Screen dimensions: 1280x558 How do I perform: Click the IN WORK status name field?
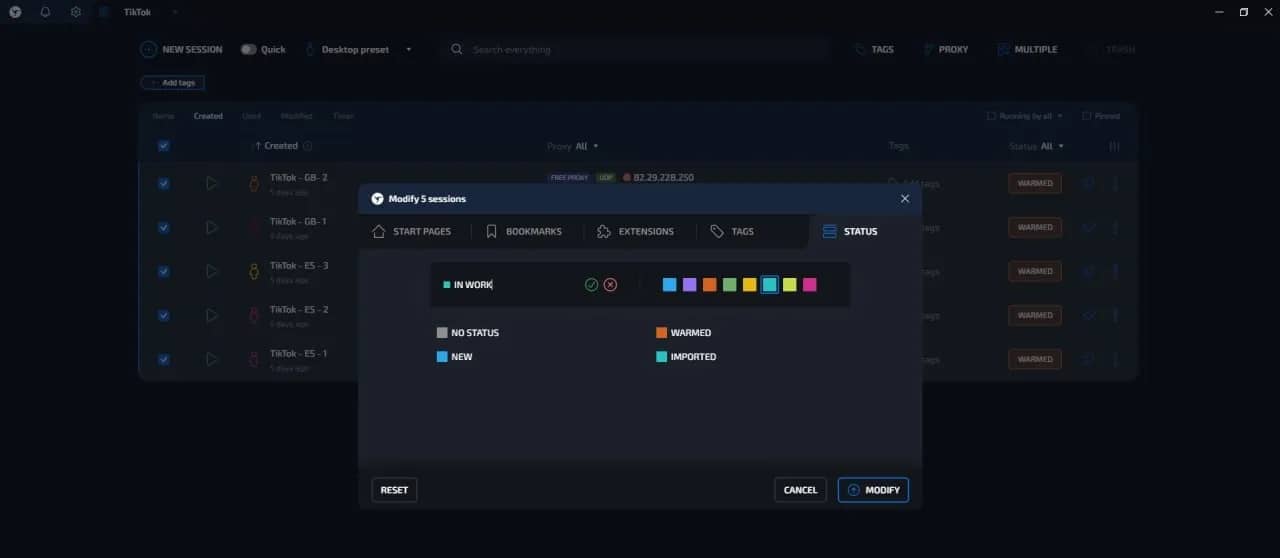[510, 285]
